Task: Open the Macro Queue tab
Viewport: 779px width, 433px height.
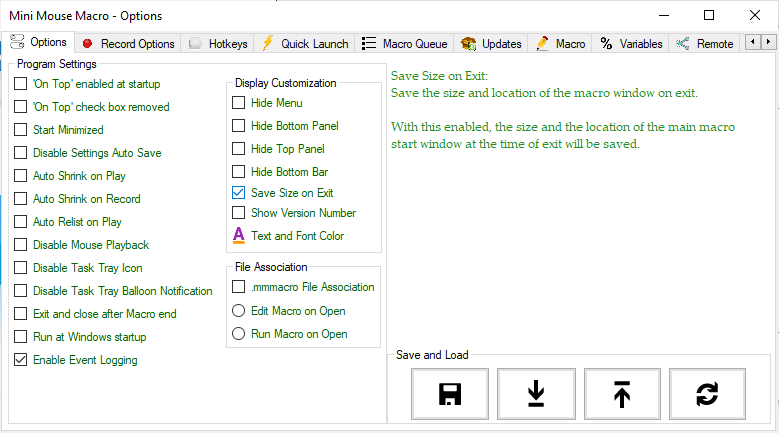Action: point(404,44)
